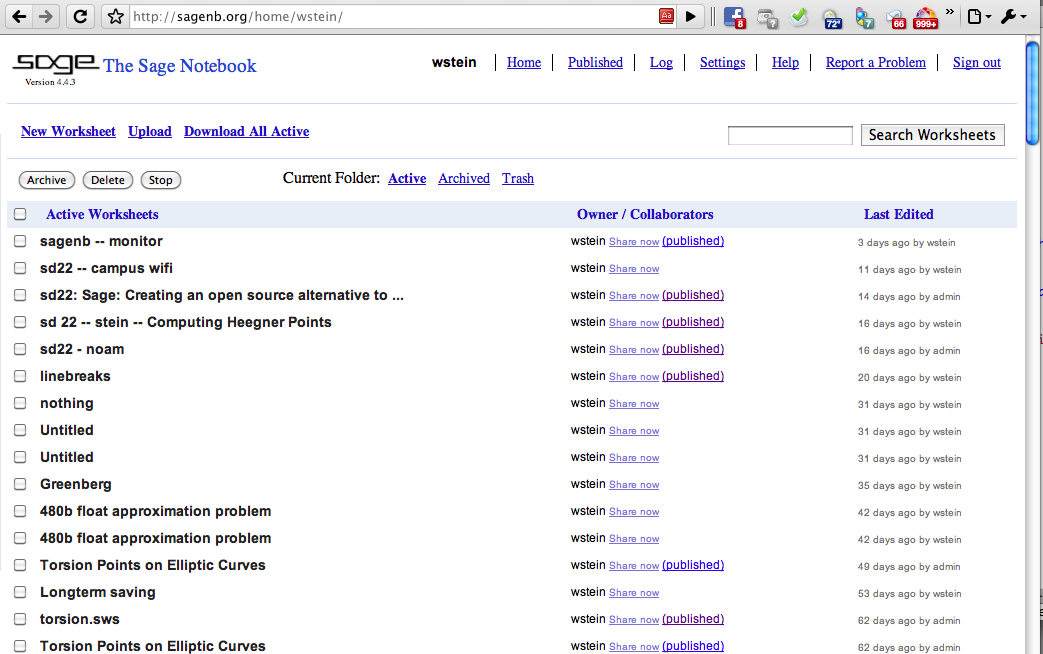This screenshot has width=1043, height=654.
Task: Switch to the Trash folder
Action: click(x=518, y=178)
